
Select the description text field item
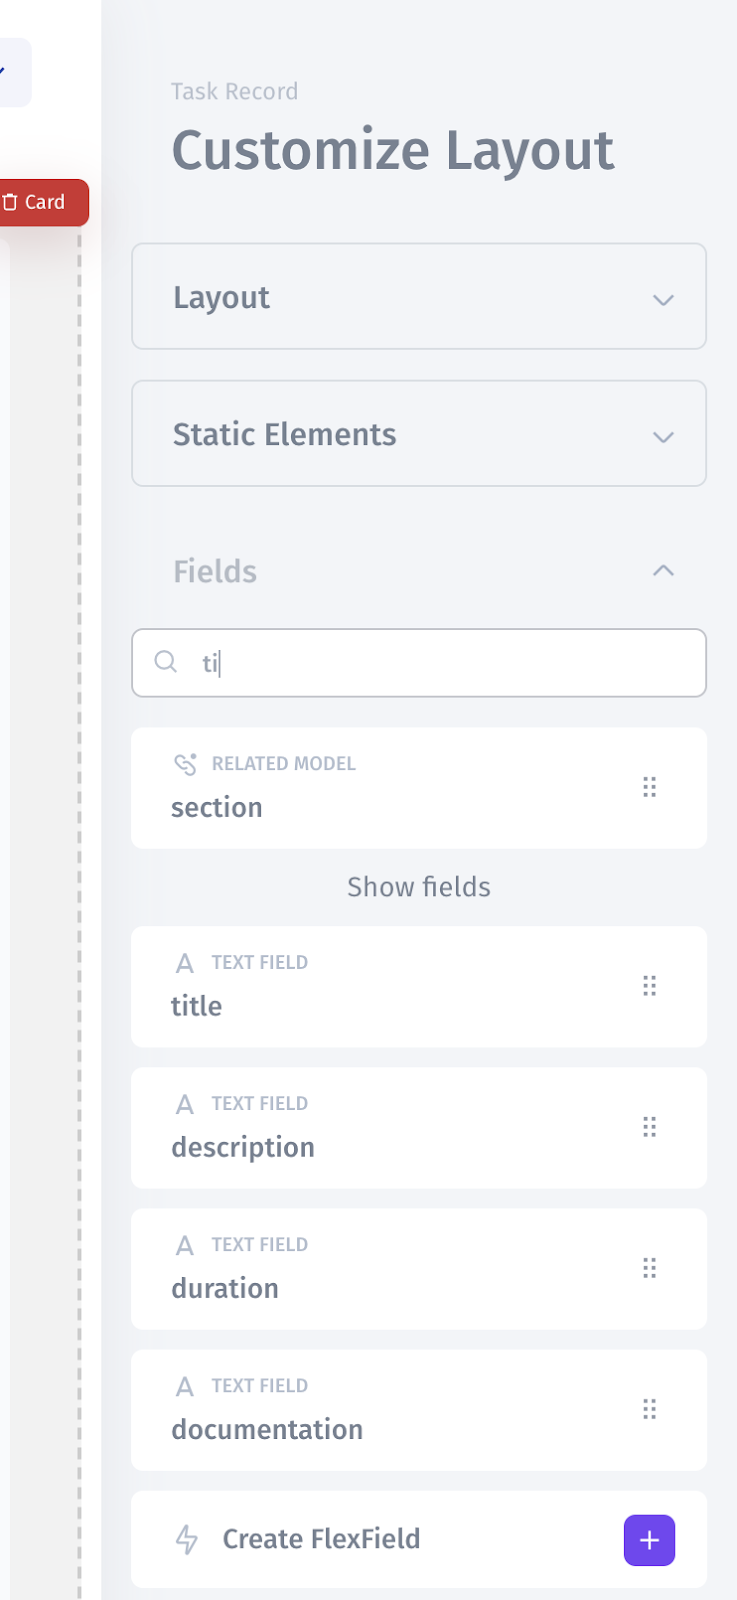click(x=380, y=1128)
